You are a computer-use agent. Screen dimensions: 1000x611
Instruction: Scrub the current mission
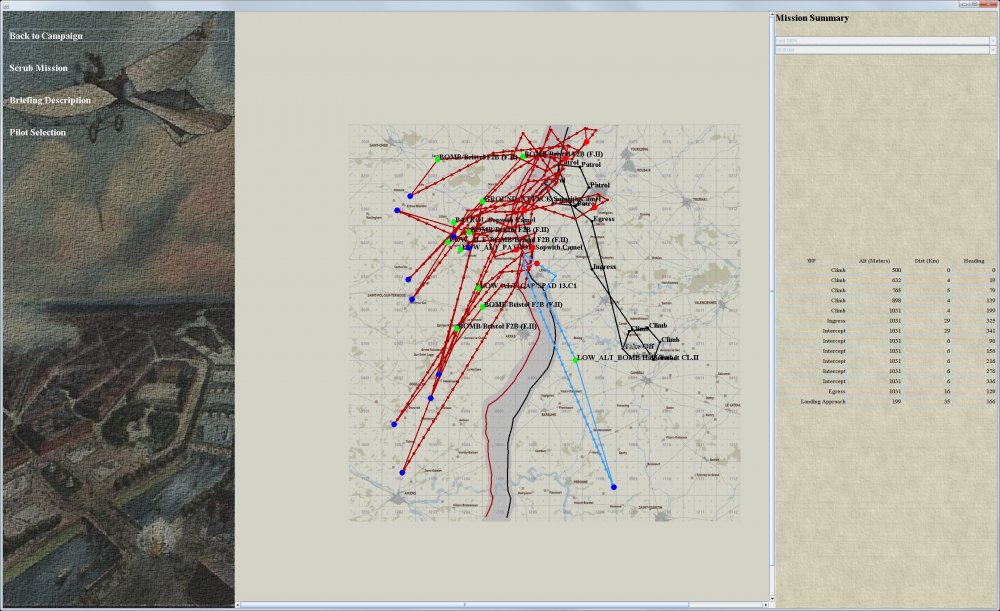39,68
